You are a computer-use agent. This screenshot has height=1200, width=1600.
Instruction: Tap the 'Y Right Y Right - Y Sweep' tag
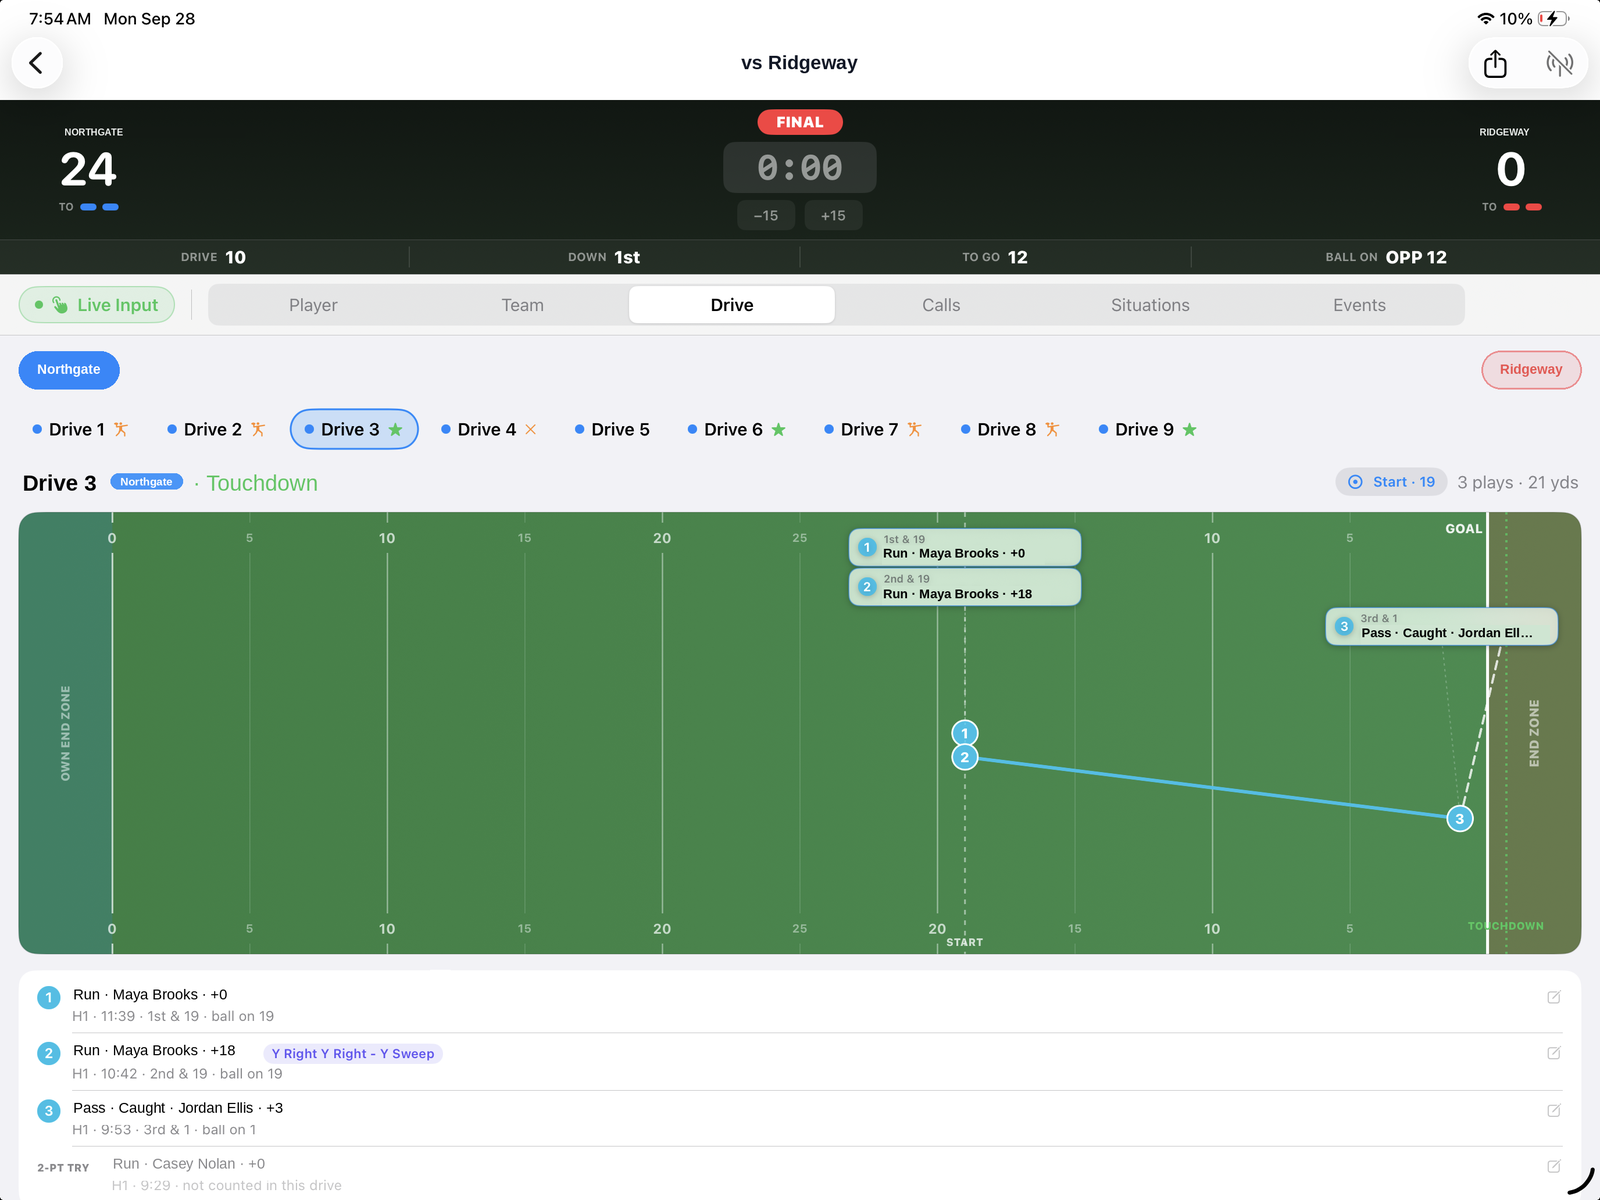coord(353,1053)
